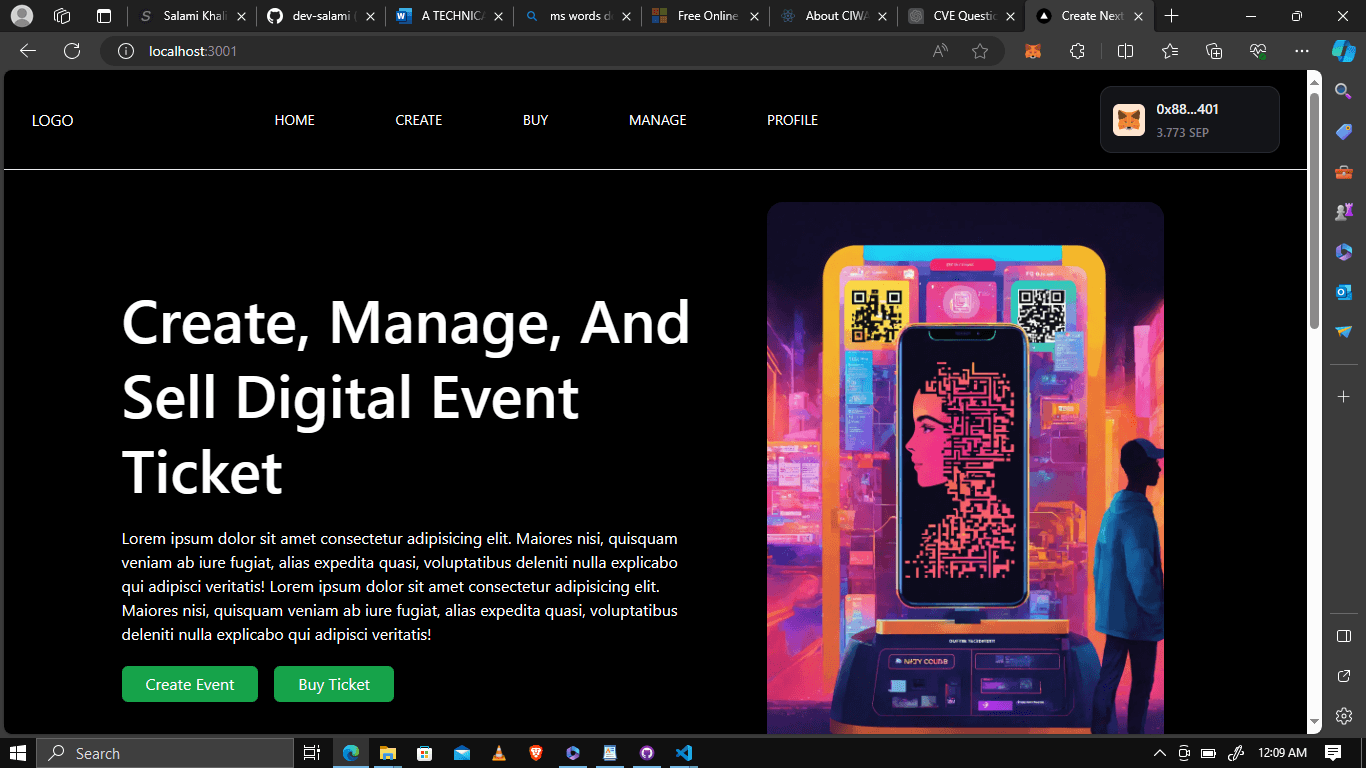Click the QR ticket hero image
The height and width of the screenshot is (768, 1366).
click(965, 468)
